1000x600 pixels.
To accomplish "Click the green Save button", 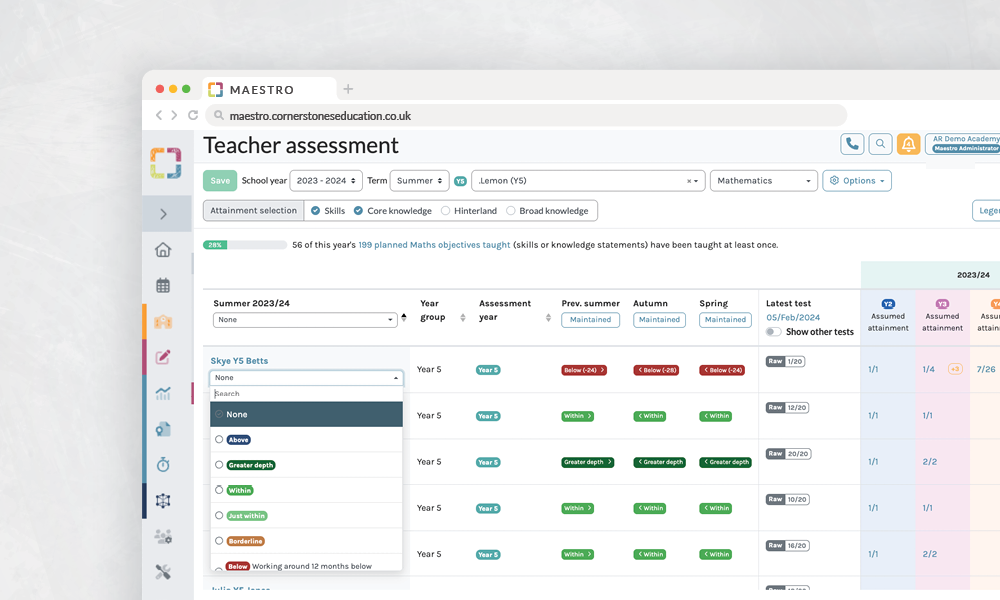I will click(220, 181).
